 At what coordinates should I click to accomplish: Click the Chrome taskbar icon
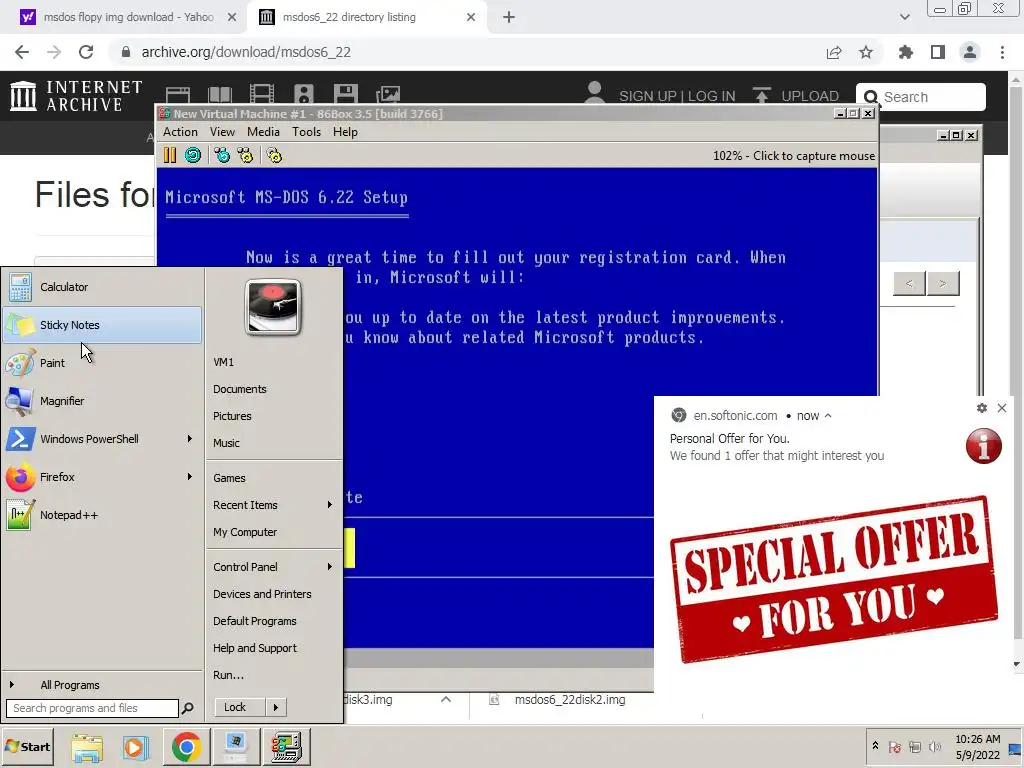tap(186, 748)
